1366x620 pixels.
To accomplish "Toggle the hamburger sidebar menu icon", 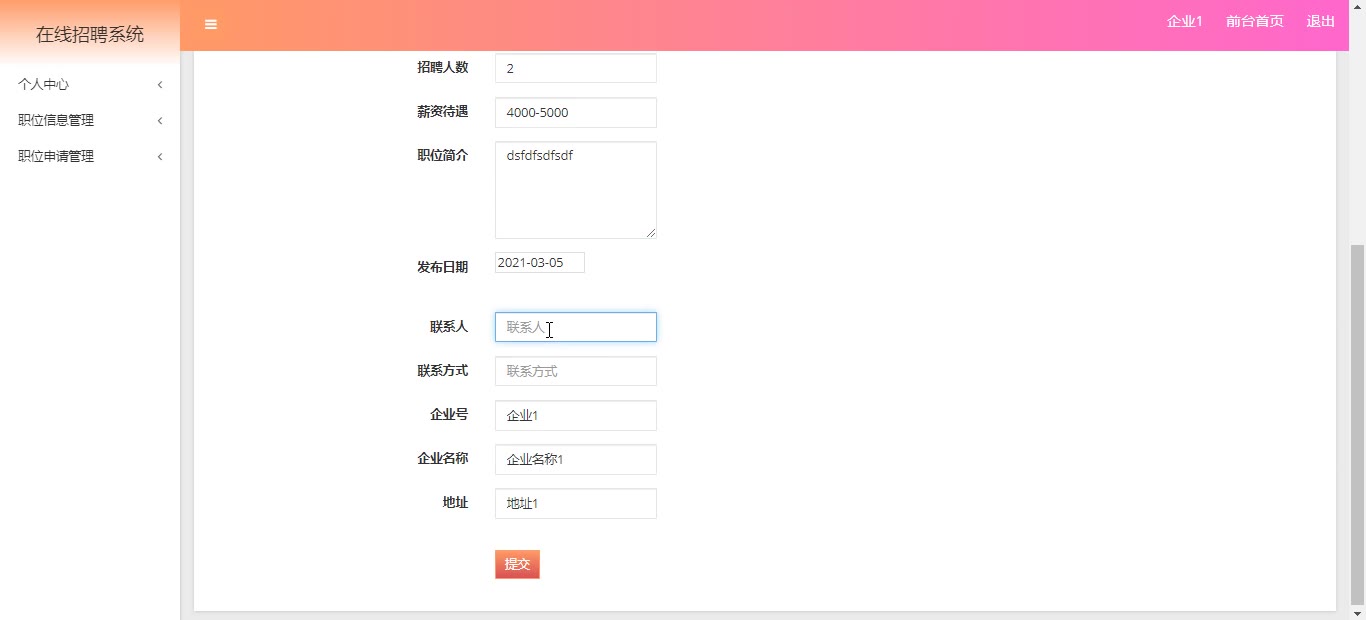I will point(211,24).
